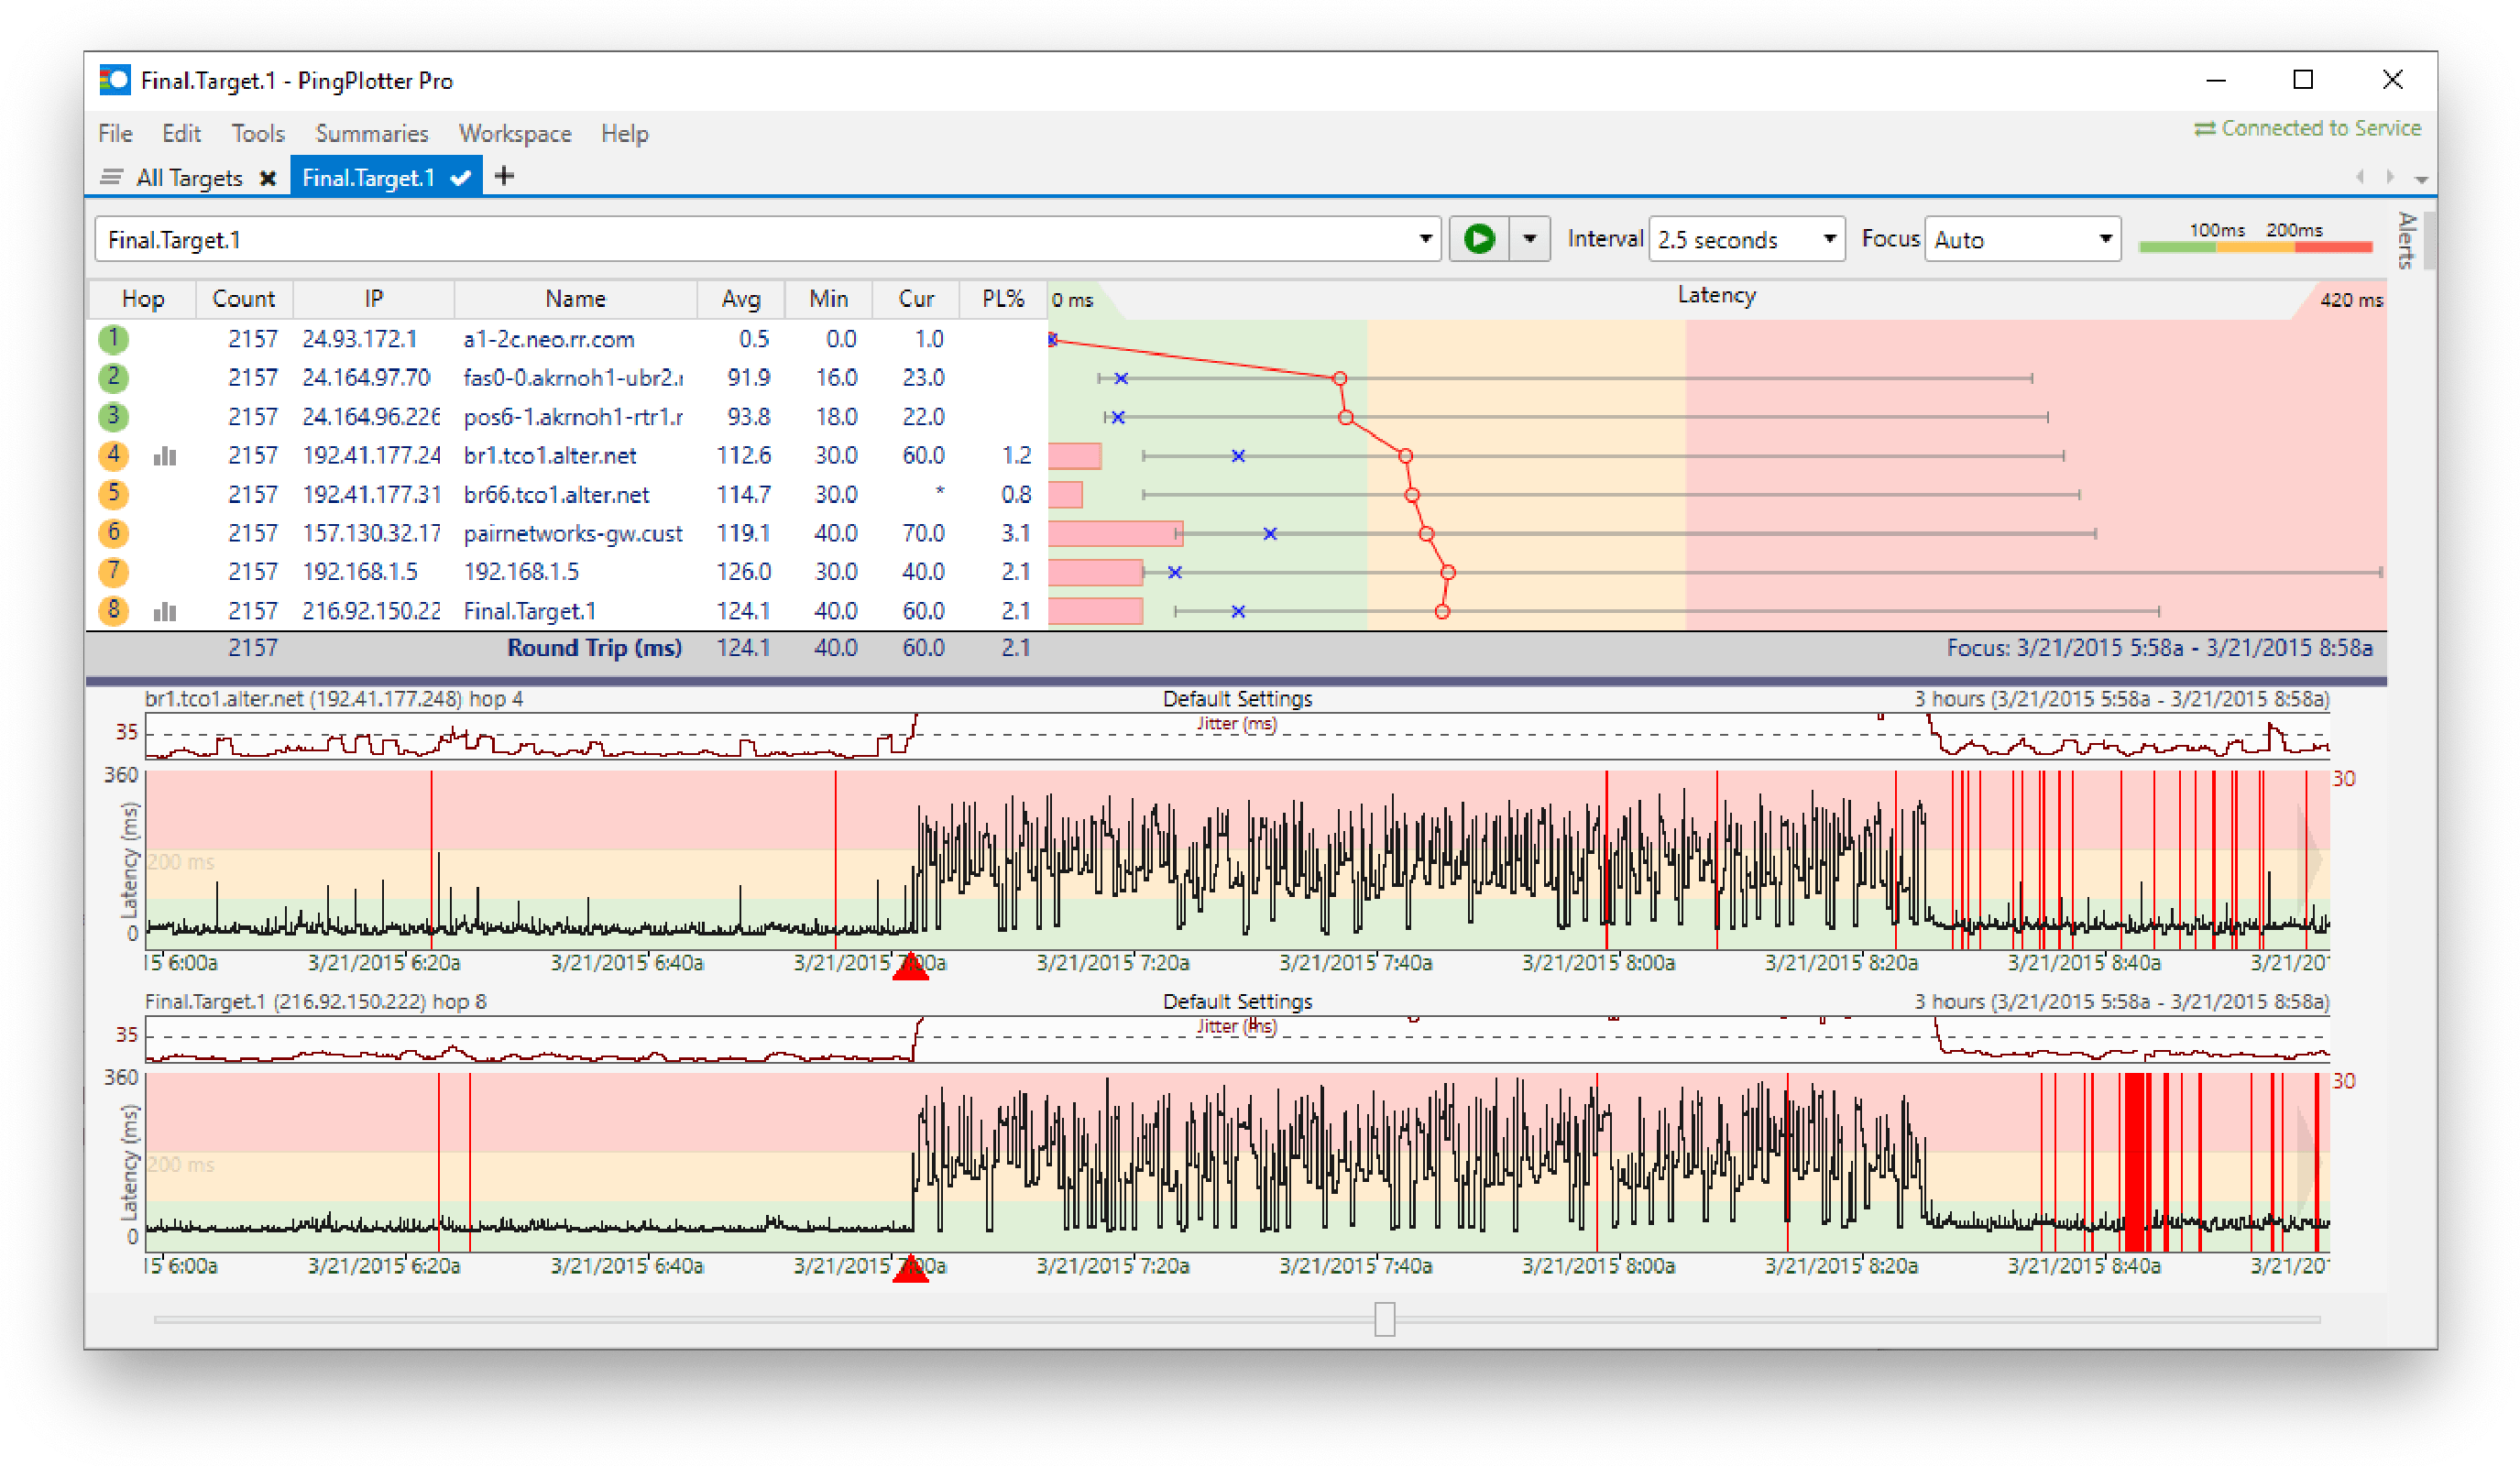Open the vertical Alerts side panel
Screen dimensions: 2520x1466
pos(2406,240)
